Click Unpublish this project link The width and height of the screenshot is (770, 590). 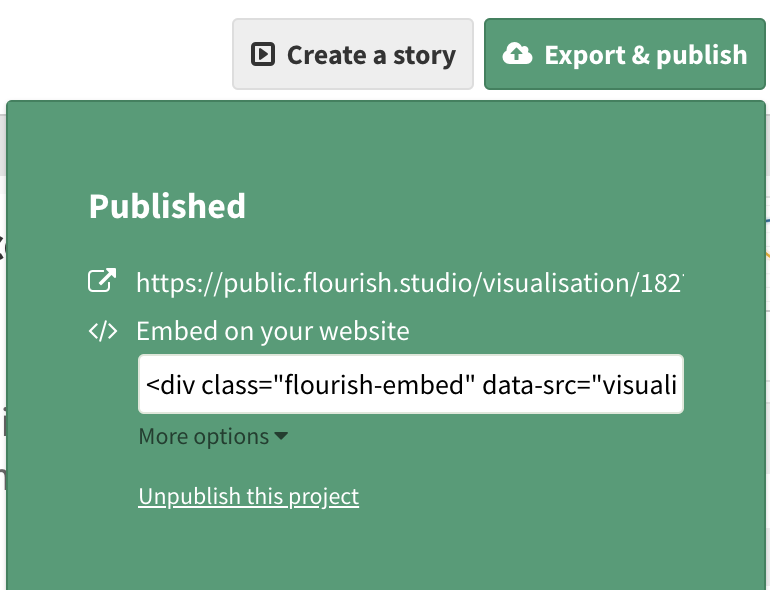[248, 496]
